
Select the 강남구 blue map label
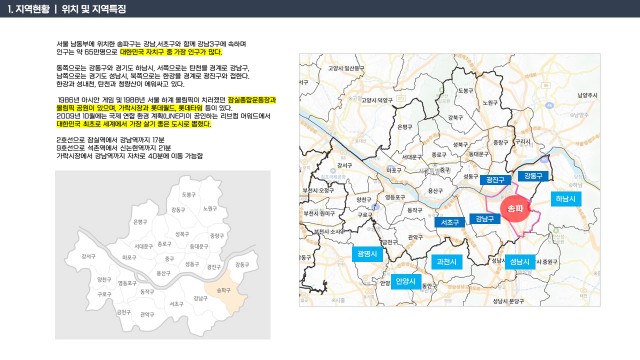point(484,219)
